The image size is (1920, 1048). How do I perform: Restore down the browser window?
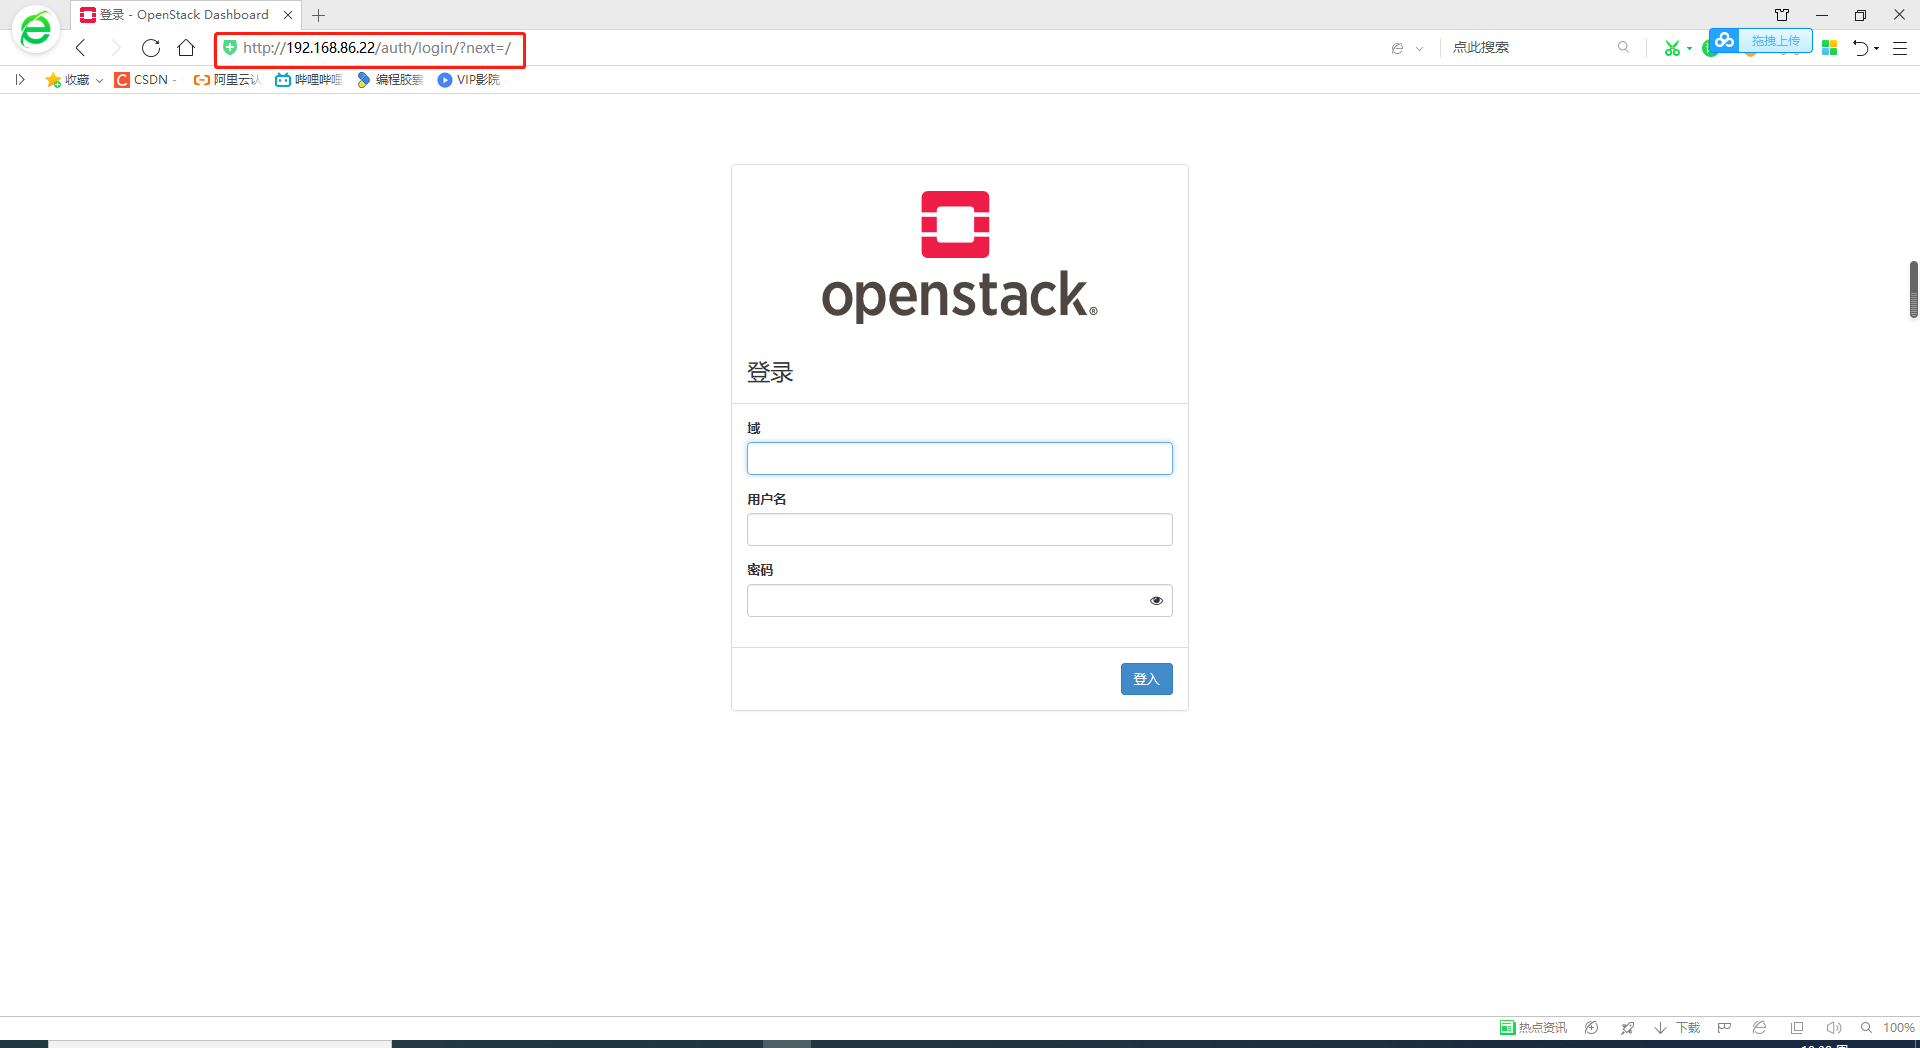(1860, 15)
